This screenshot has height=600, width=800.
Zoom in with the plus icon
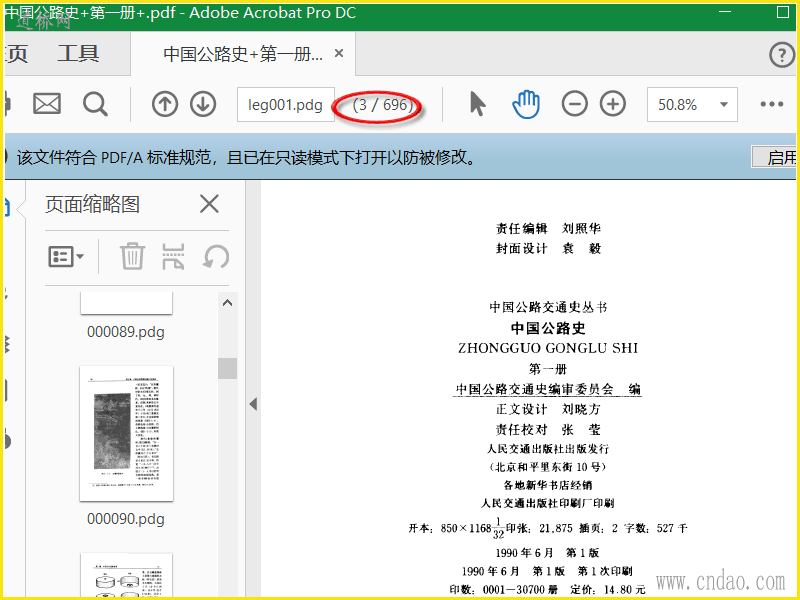pos(613,104)
